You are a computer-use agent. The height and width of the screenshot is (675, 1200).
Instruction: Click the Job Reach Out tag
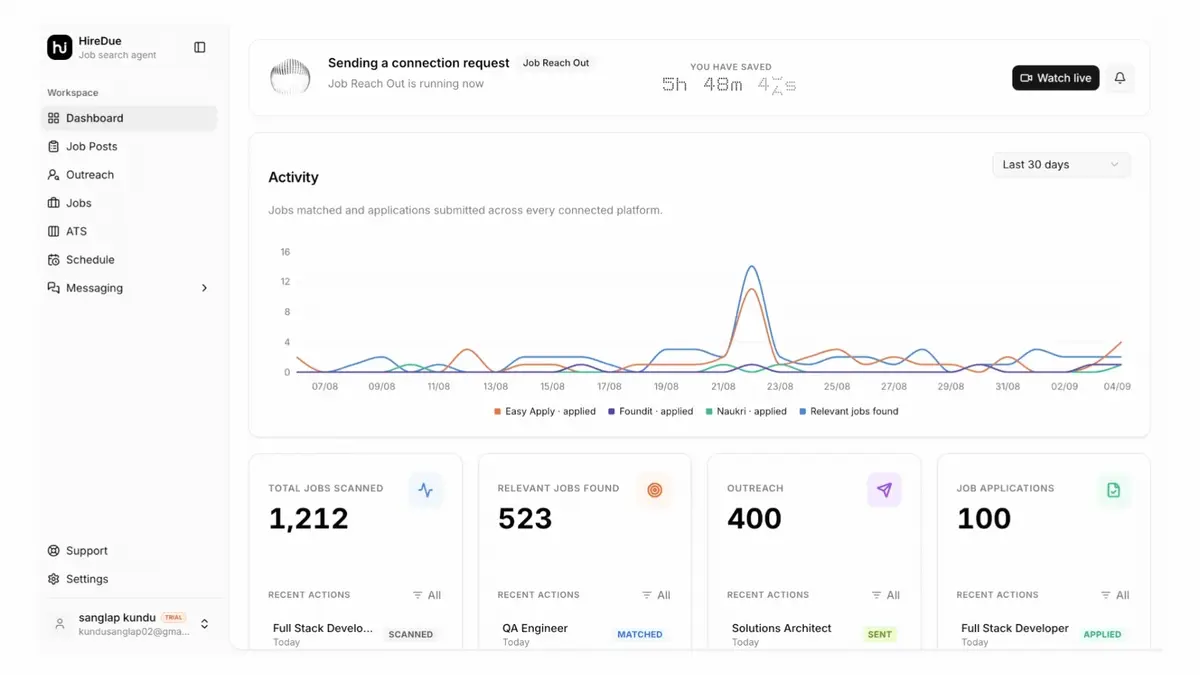556,63
